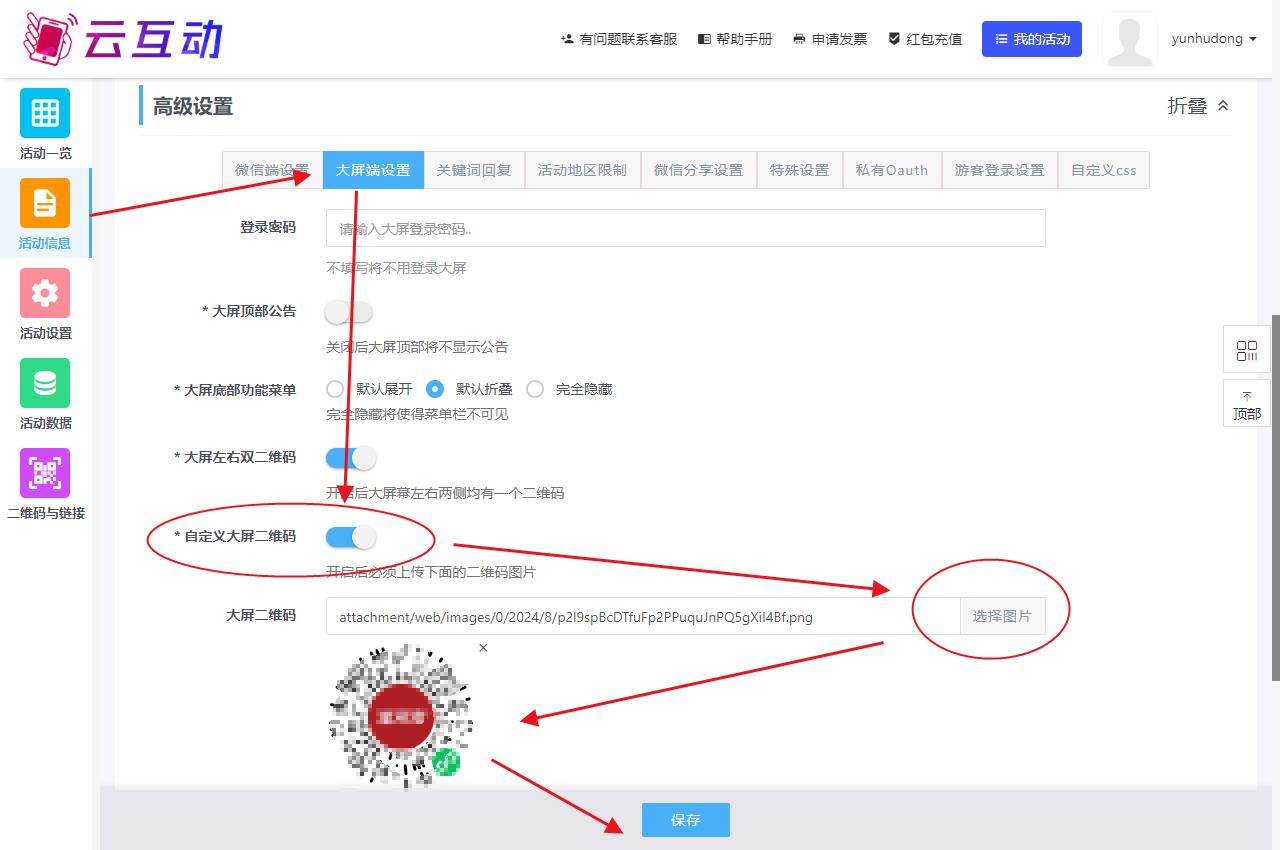Remove the uploaded QR image with X
Screen dimensions: 1280x850
[x=483, y=648]
